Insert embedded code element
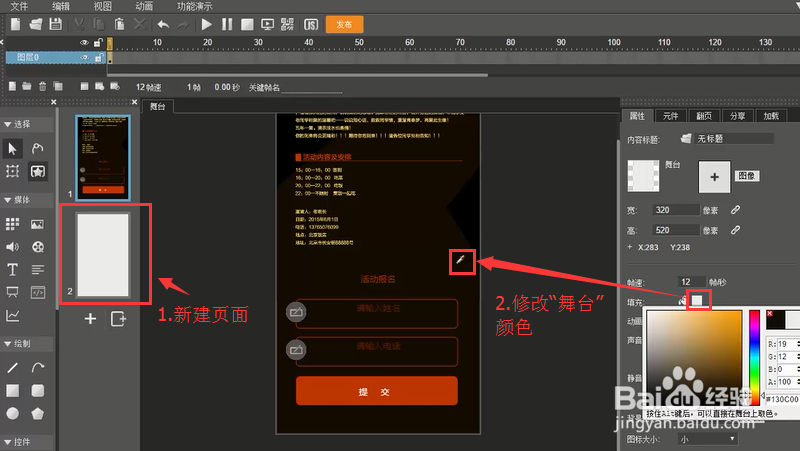800x451 pixels. pos(38,292)
